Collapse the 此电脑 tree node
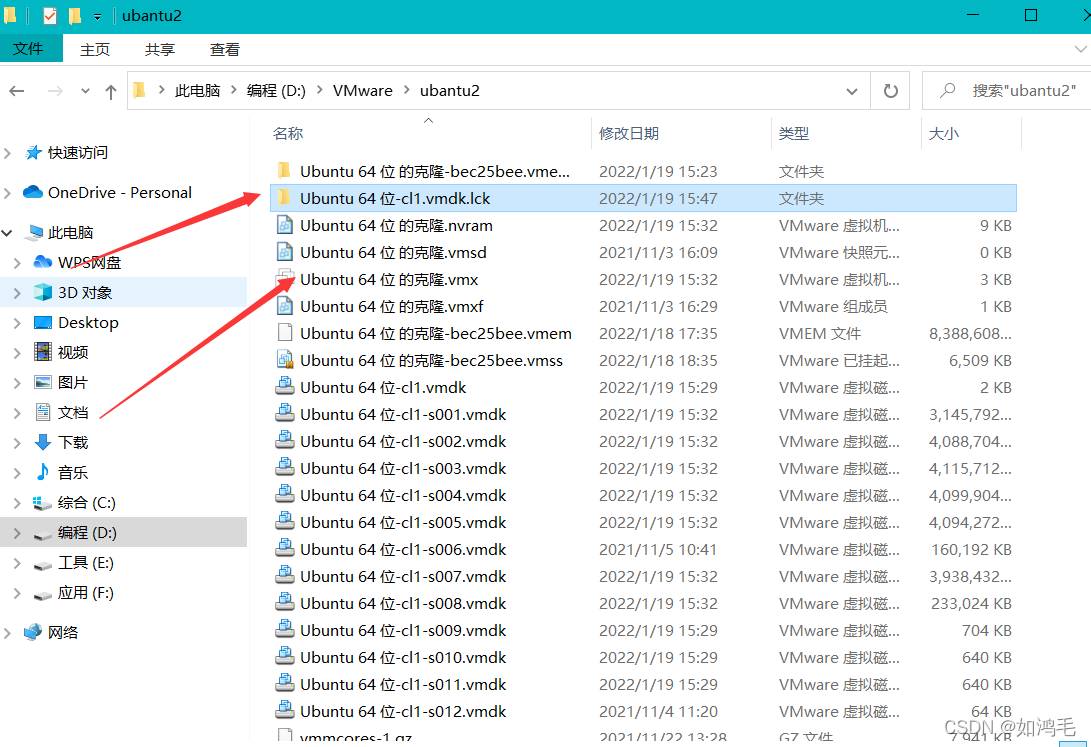This screenshot has width=1091, height=747. pos(8,233)
